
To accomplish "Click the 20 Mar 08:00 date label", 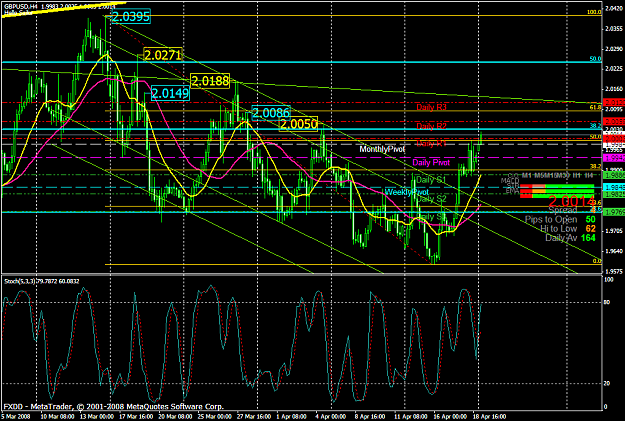I will pos(175,417).
